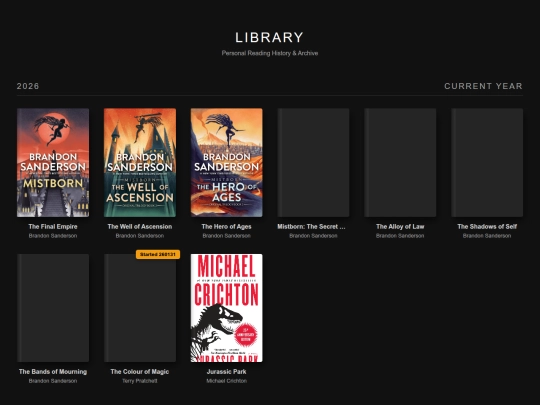Click the '2026' year heading
This screenshot has height=405, width=540.
tap(28, 86)
